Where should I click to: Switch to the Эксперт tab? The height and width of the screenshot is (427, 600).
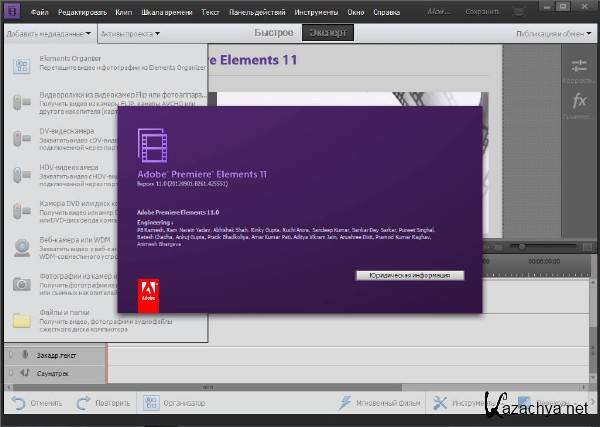[x=327, y=32]
